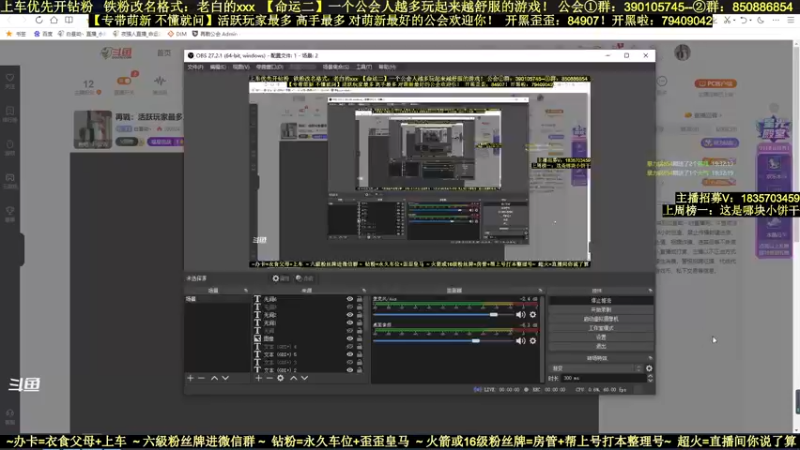The height and width of the screenshot is (450, 800).
Task: Mute the 桌面音频 speaker icon
Action: click(520, 341)
